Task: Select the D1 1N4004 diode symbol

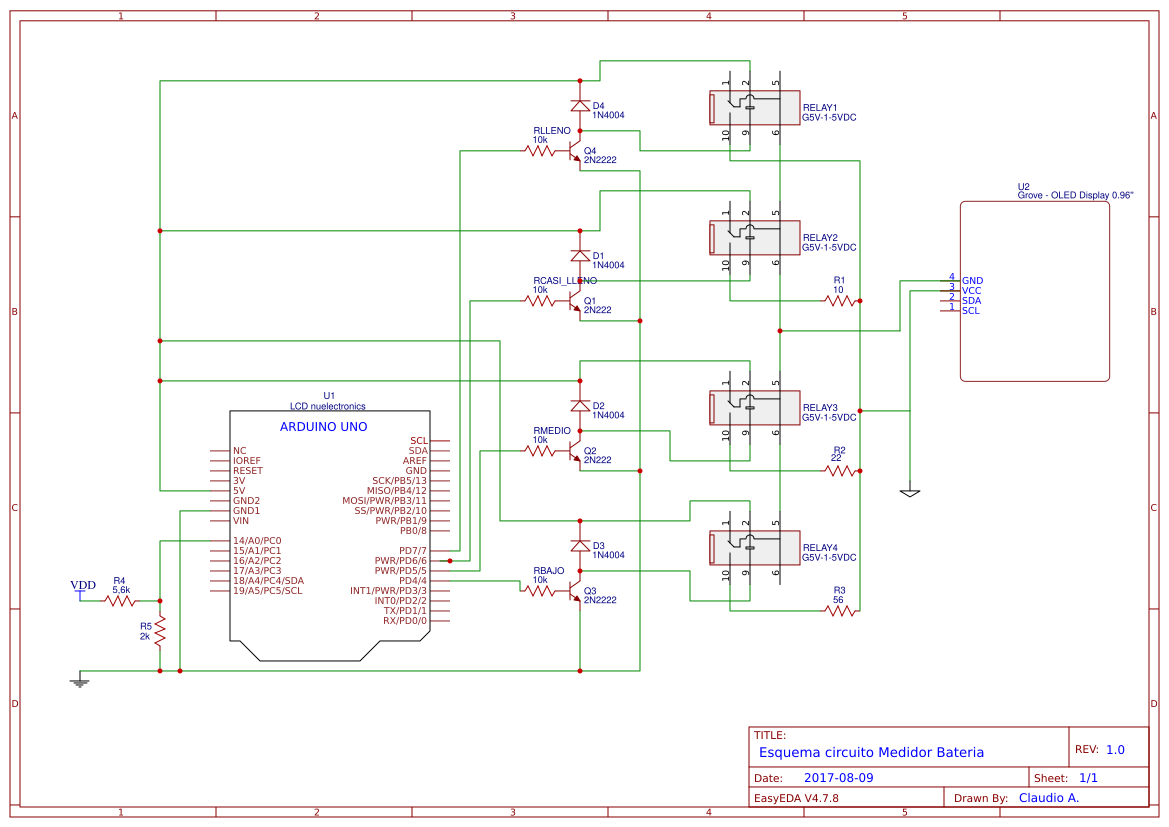Action: tap(579, 255)
